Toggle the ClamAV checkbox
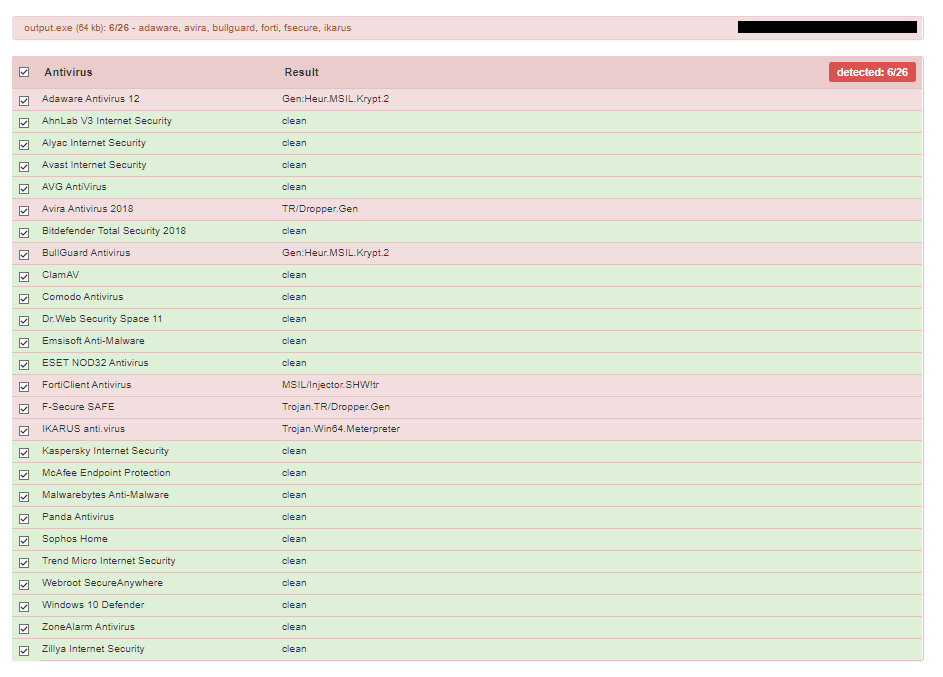The height and width of the screenshot is (677, 943). [x=24, y=277]
